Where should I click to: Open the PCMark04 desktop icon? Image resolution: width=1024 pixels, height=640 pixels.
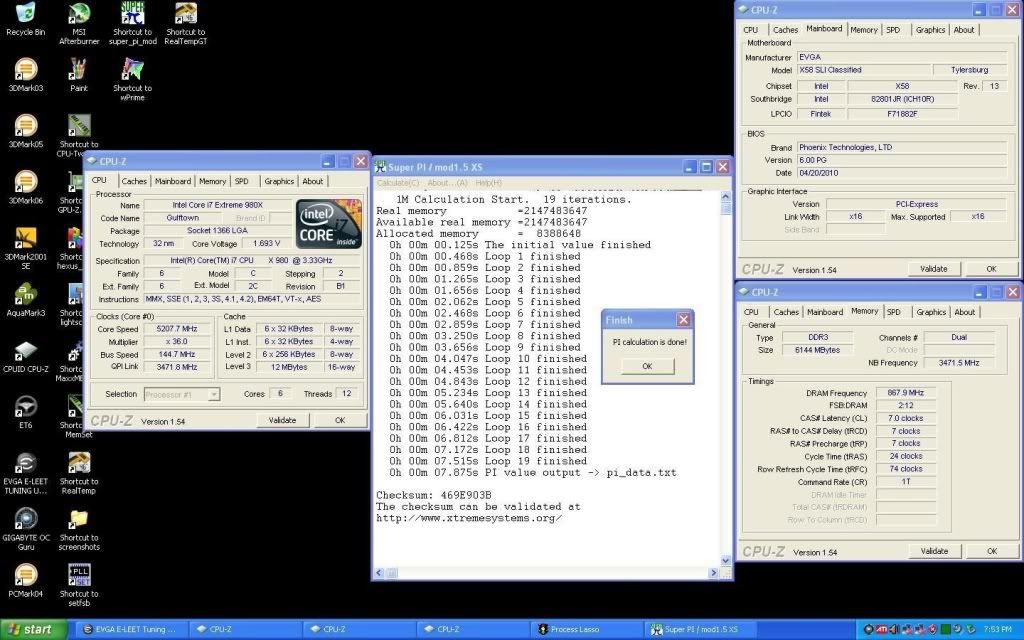tap(25, 574)
